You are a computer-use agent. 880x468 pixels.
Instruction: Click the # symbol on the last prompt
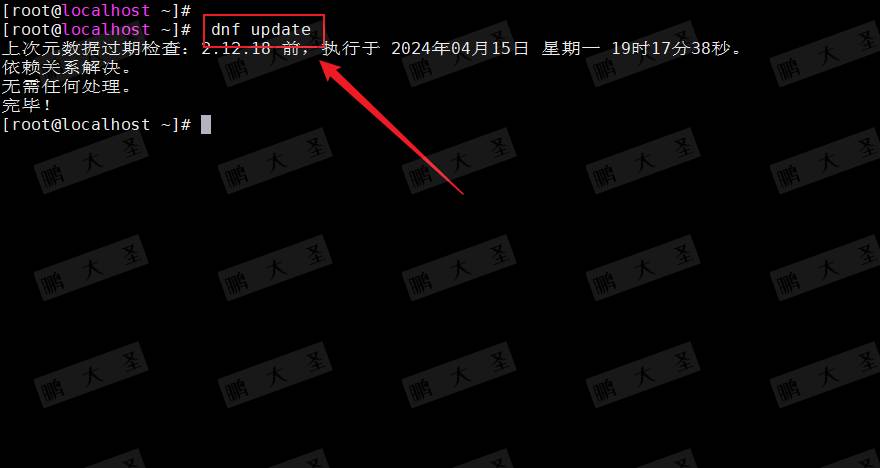coord(186,124)
